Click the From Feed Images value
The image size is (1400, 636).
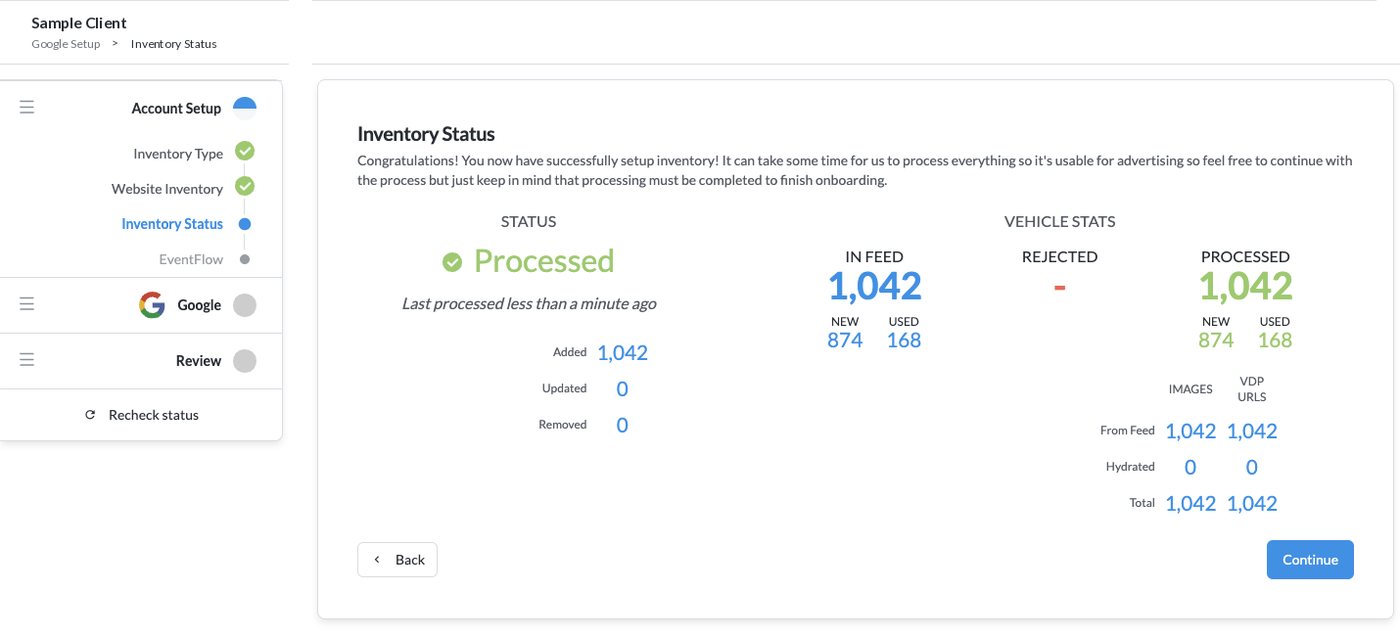click(1190, 431)
